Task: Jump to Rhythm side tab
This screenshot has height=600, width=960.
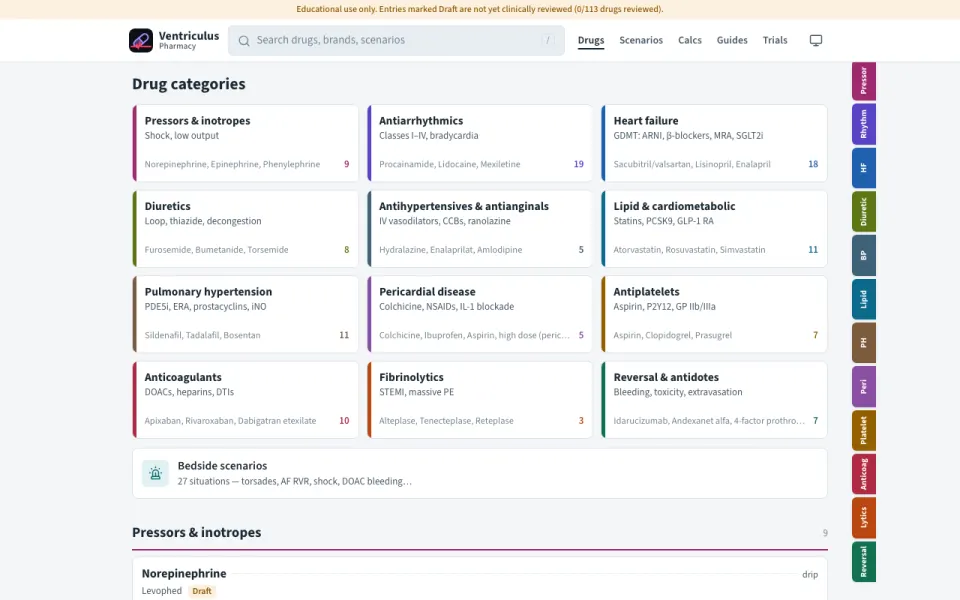Action: (864, 124)
